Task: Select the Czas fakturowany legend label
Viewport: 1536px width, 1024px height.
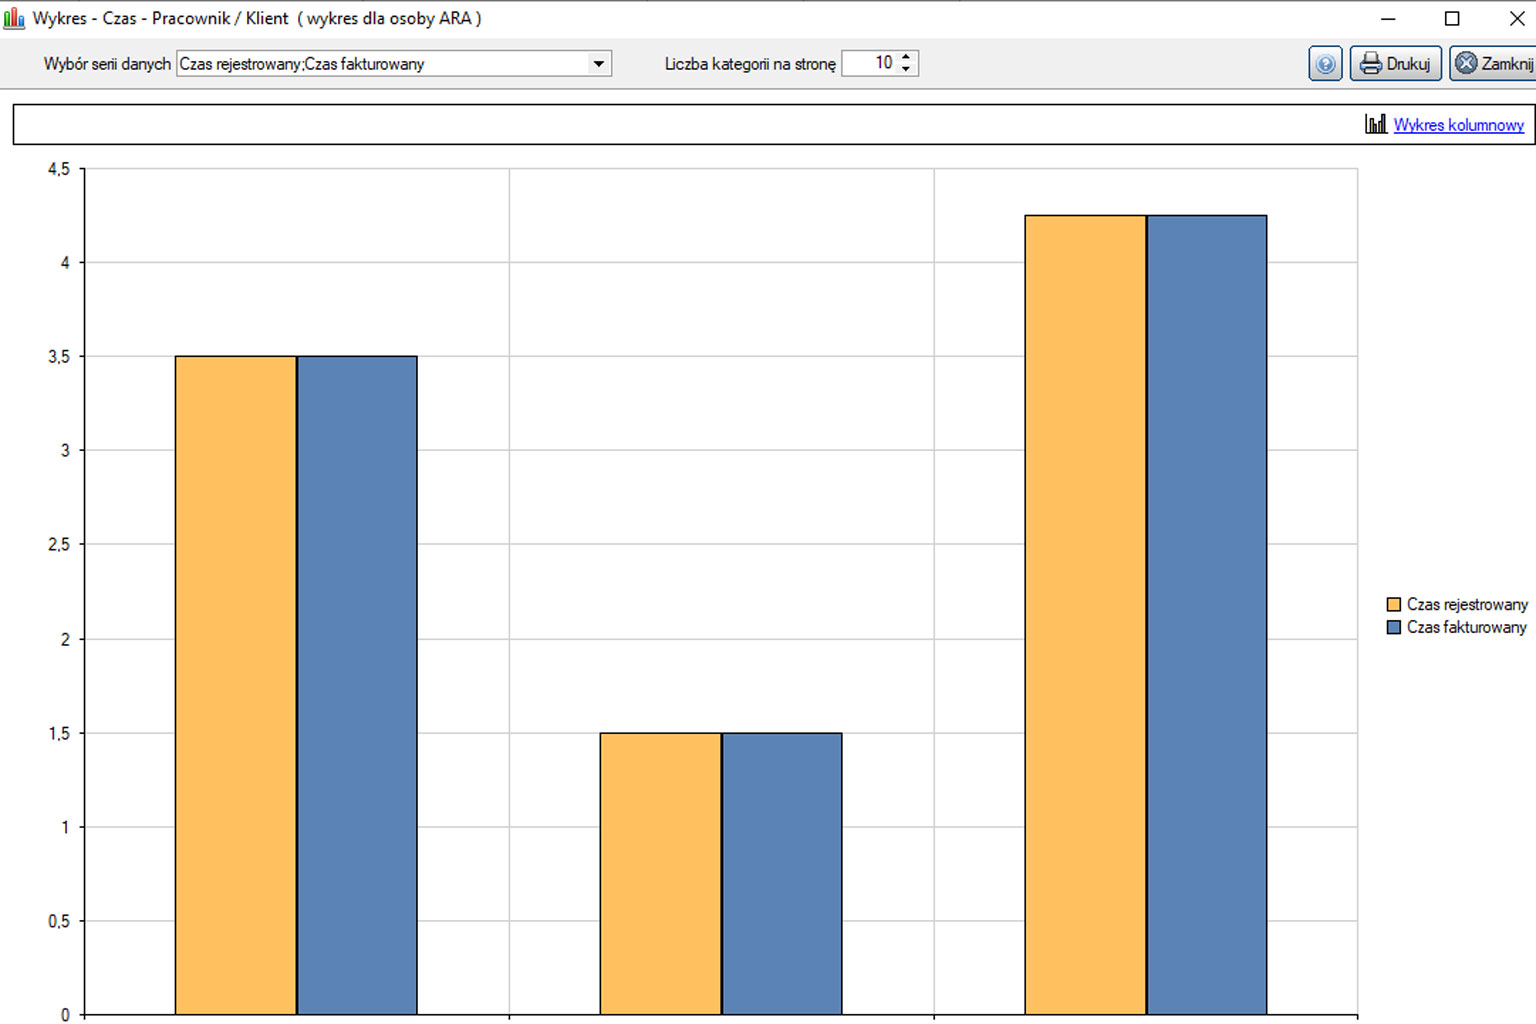Action: click(1466, 627)
